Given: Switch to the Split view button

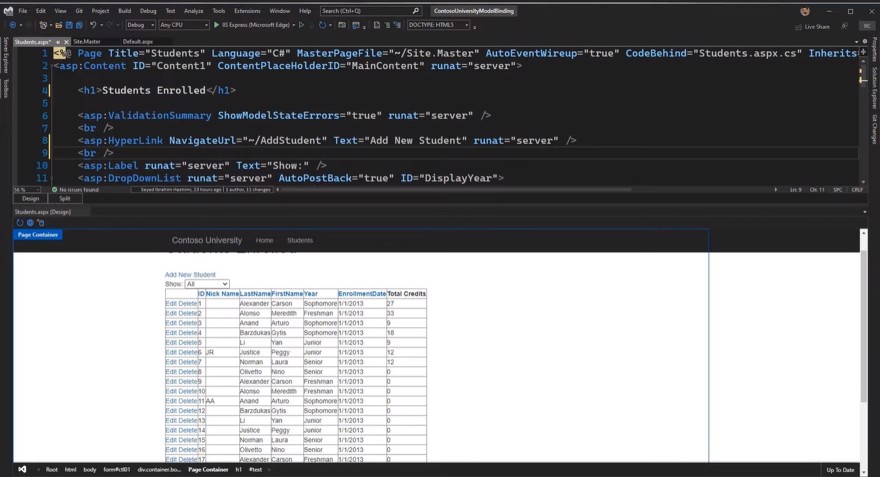Looking at the screenshot, I should pos(65,199).
